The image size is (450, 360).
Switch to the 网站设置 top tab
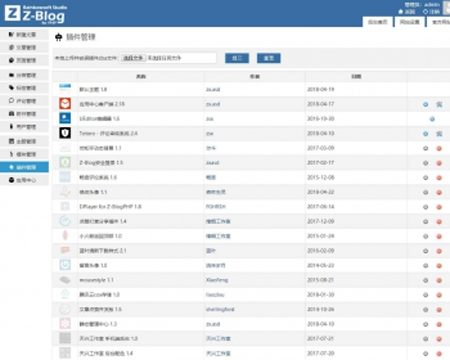pos(410,22)
